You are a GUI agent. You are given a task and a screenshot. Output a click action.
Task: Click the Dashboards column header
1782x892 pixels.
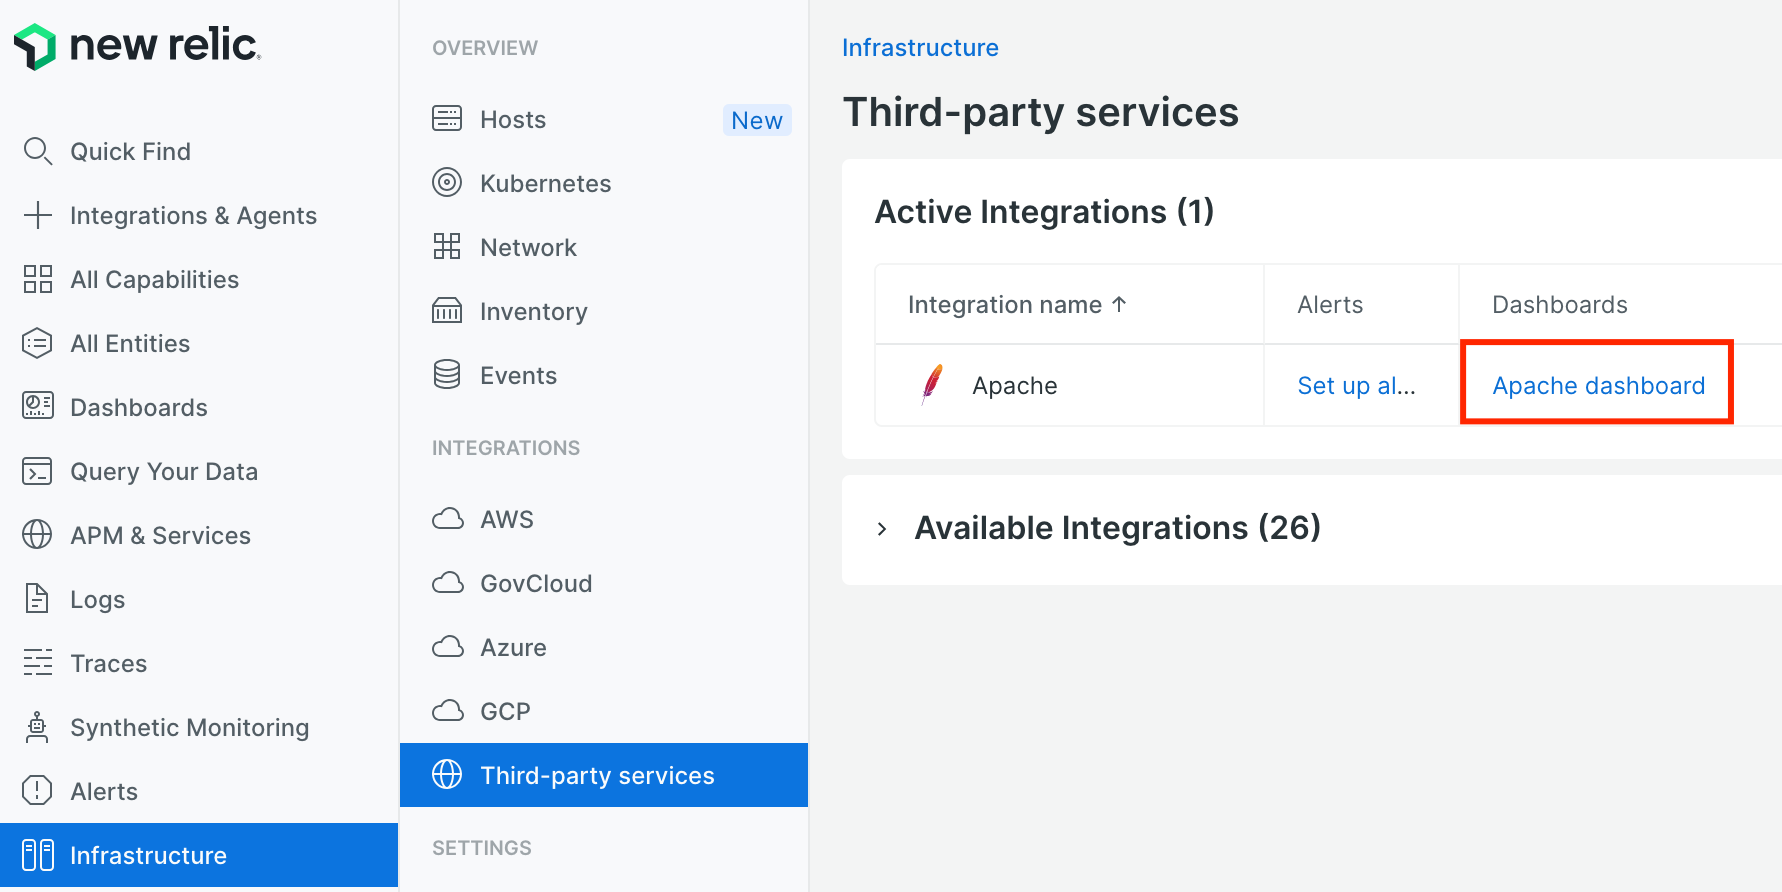[1560, 305]
